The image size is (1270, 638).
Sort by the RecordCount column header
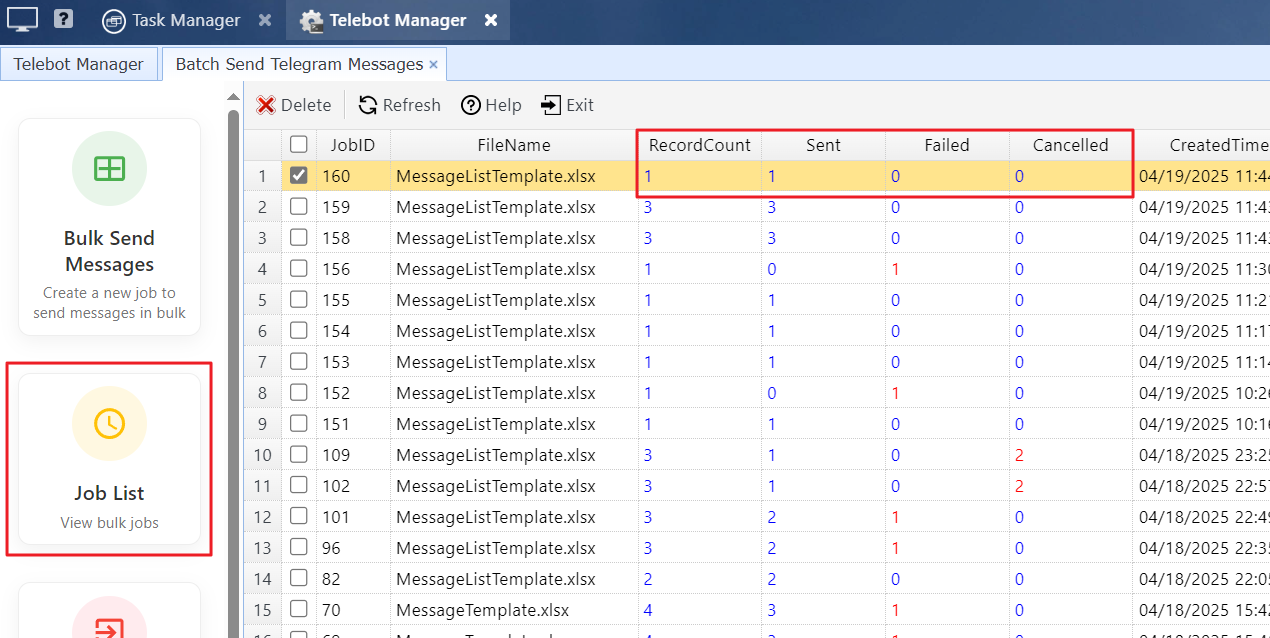(x=700, y=145)
